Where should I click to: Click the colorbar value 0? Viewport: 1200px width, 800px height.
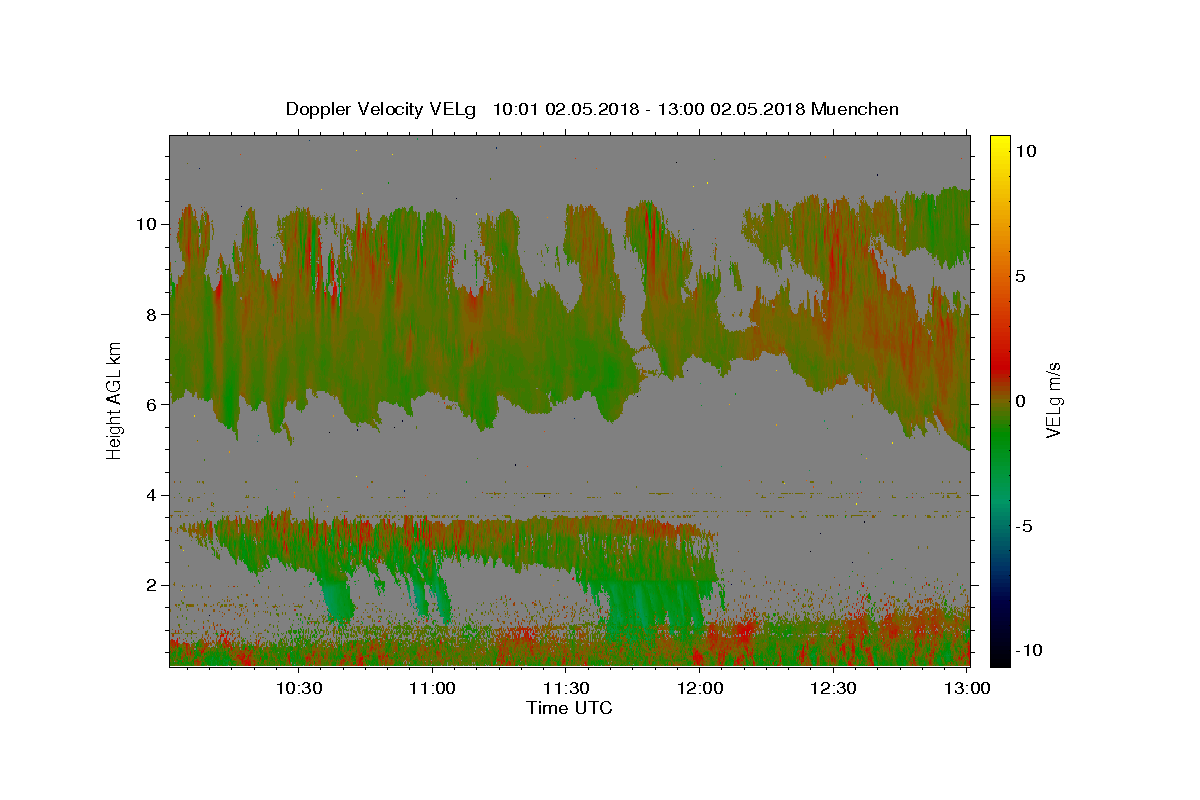(1020, 401)
